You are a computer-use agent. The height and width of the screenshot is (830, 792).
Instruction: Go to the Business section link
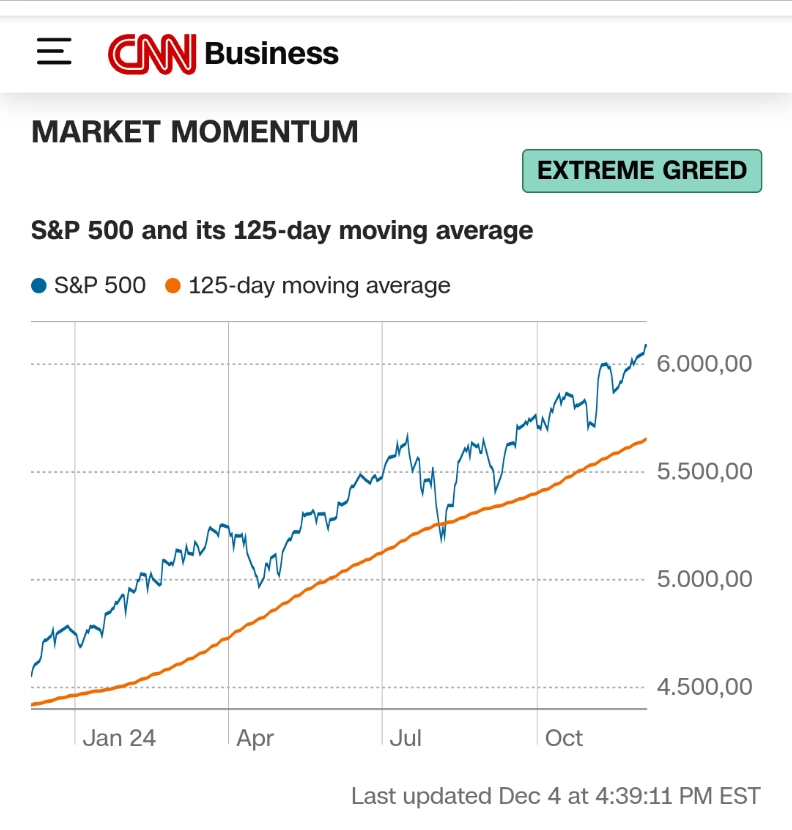pyautogui.click(x=271, y=53)
